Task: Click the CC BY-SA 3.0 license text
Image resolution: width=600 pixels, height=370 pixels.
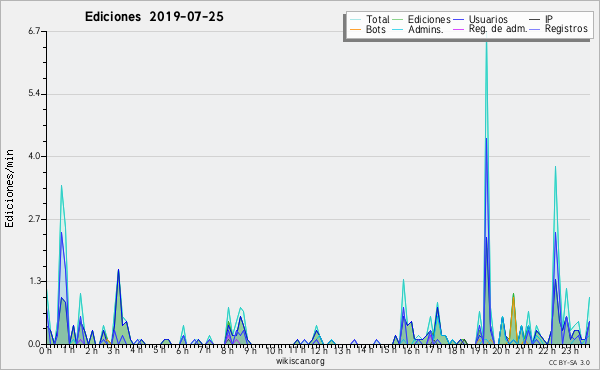Action: coord(569,362)
